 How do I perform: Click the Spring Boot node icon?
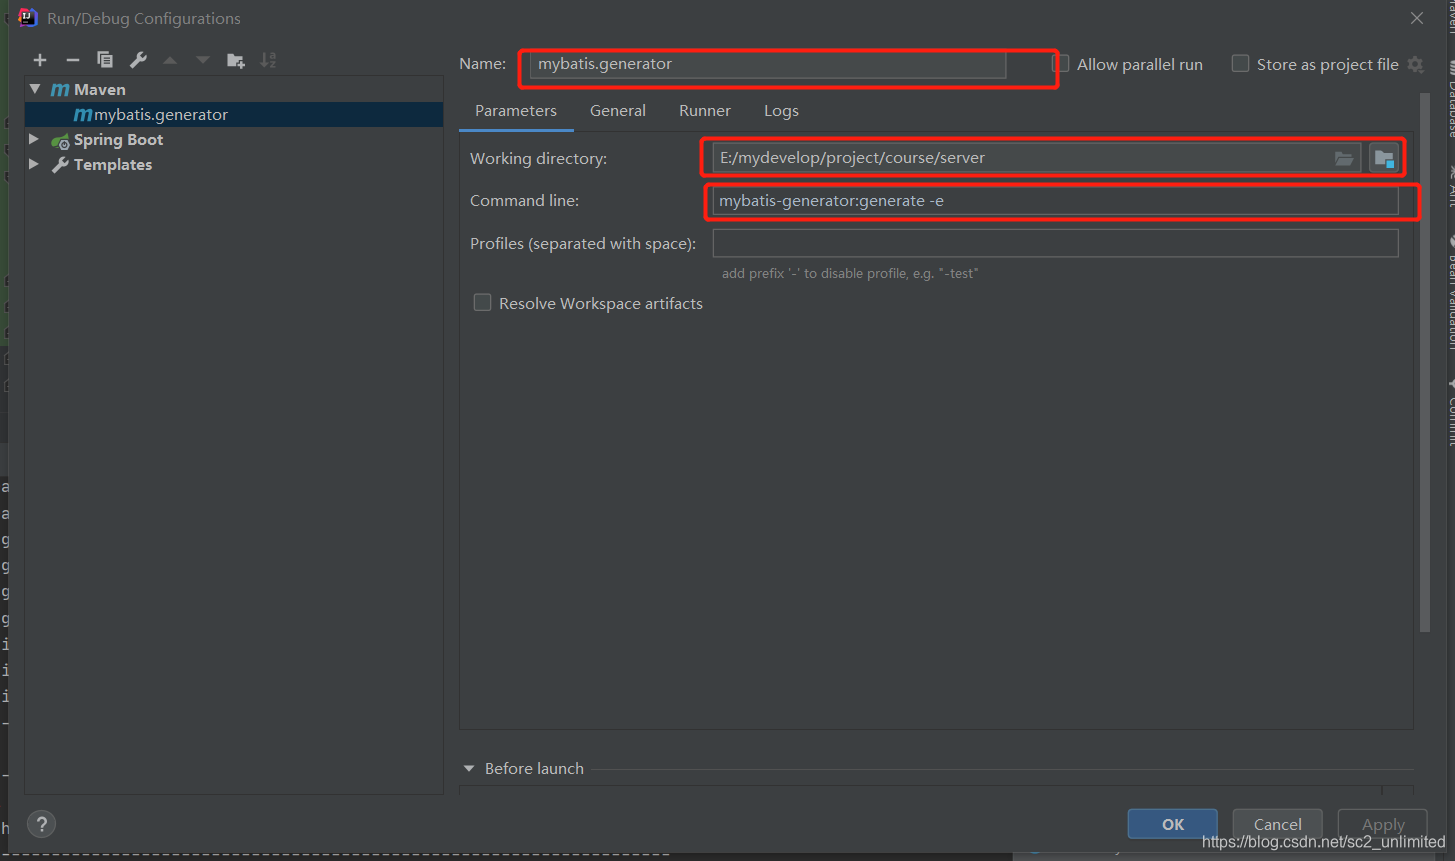click(x=60, y=140)
